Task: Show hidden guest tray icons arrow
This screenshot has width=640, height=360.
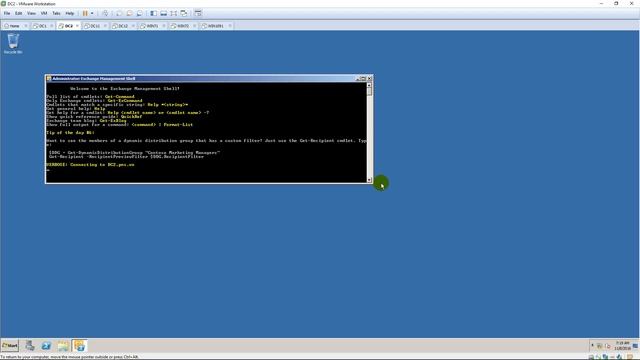Action: click(592, 346)
